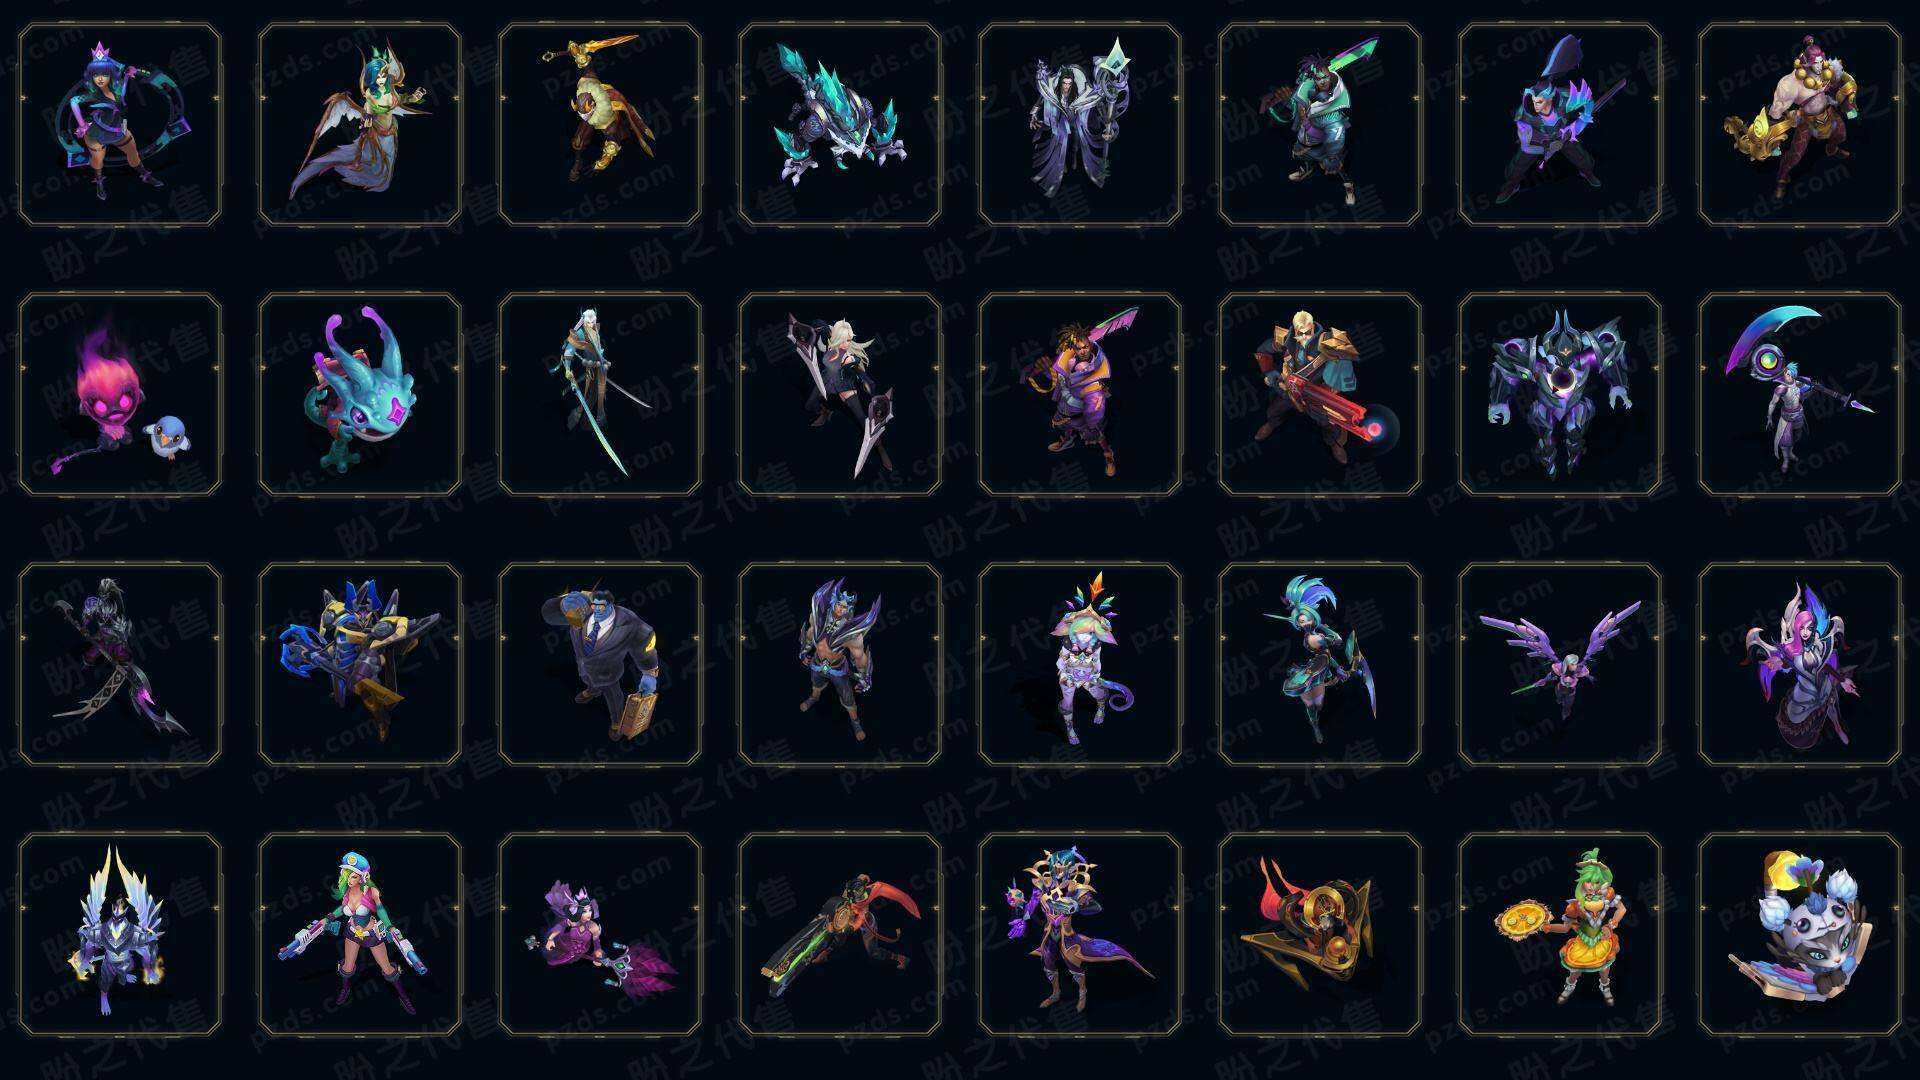Pick the blue and yellow mech robot

[x=360, y=664]
